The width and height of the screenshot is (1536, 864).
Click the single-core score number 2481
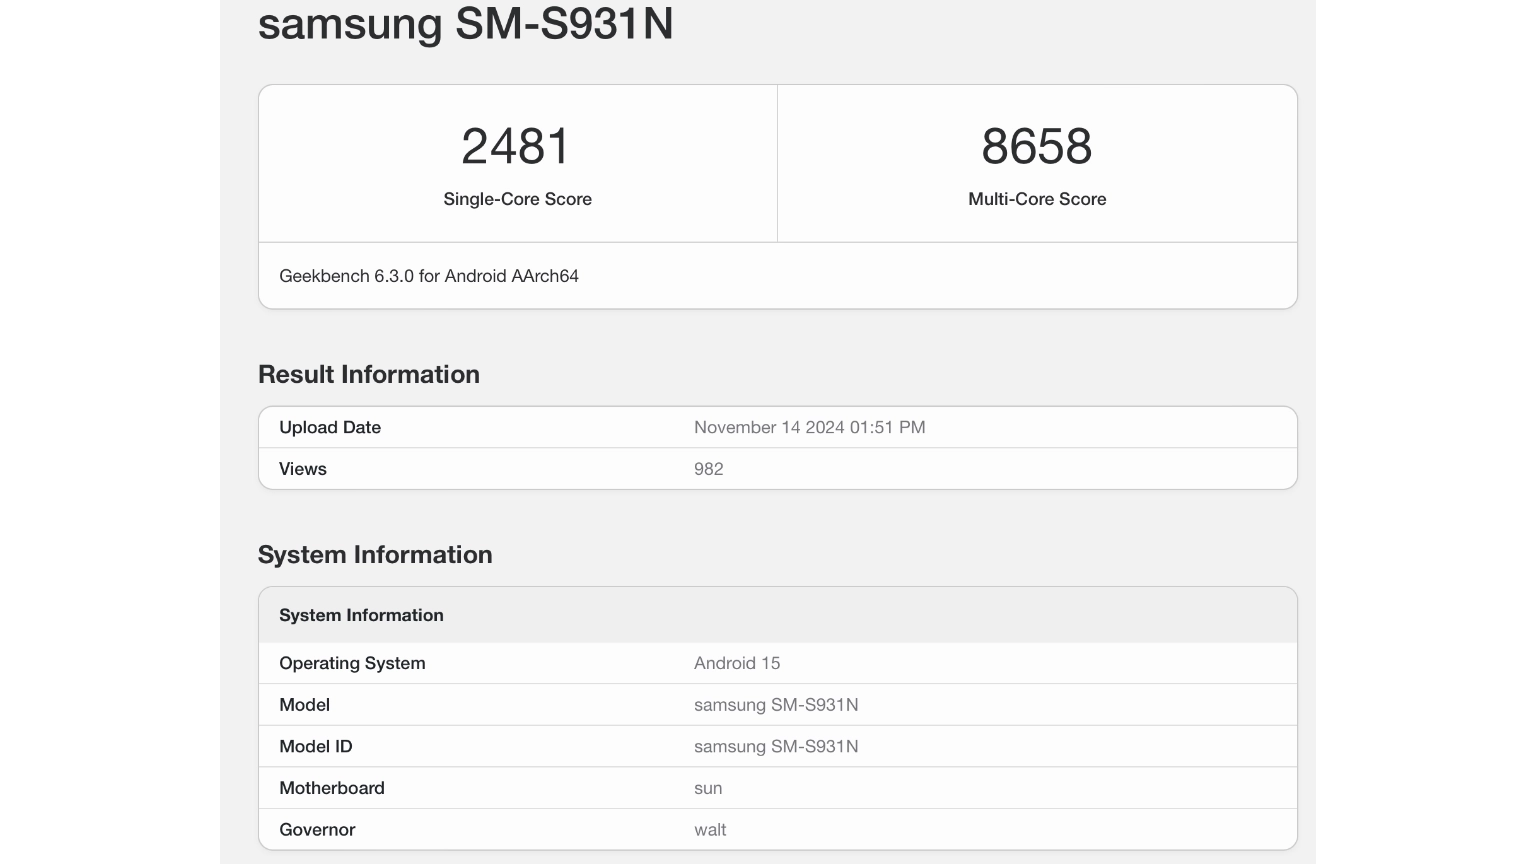pos(516,147)
